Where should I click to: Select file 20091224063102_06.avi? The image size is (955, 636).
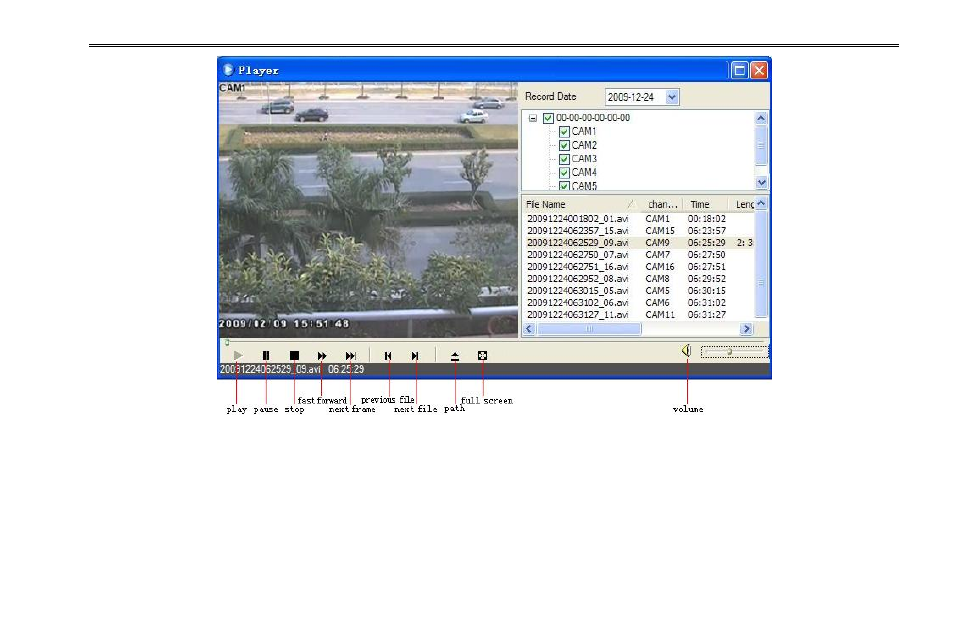(x=577, y=303)
